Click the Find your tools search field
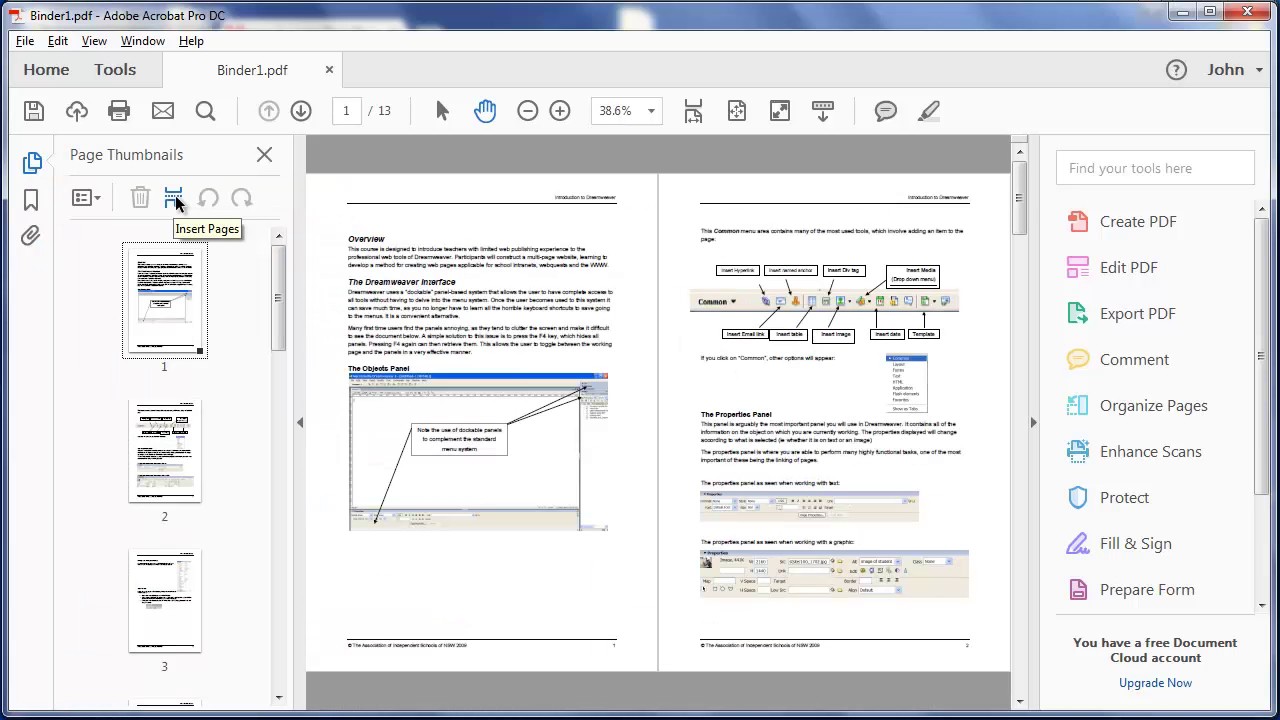The image size is (1280, 720). (x=1155, y=168)
